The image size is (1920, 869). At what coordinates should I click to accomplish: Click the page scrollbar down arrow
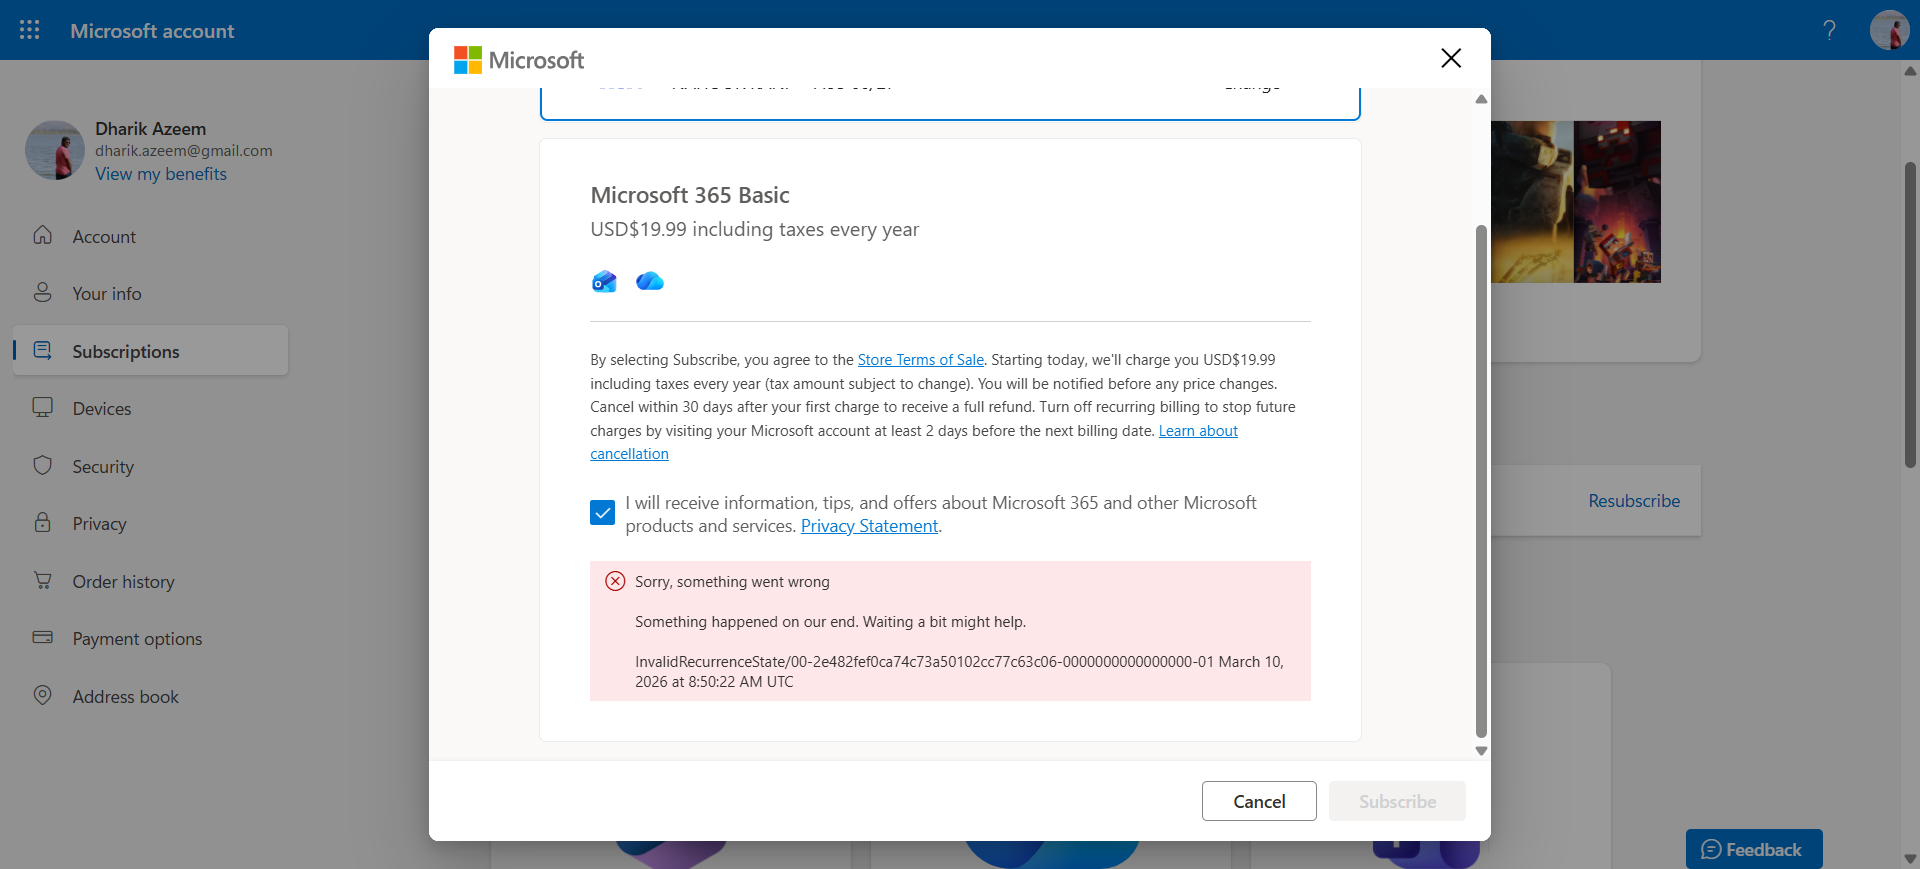(x=1910, y=859)
